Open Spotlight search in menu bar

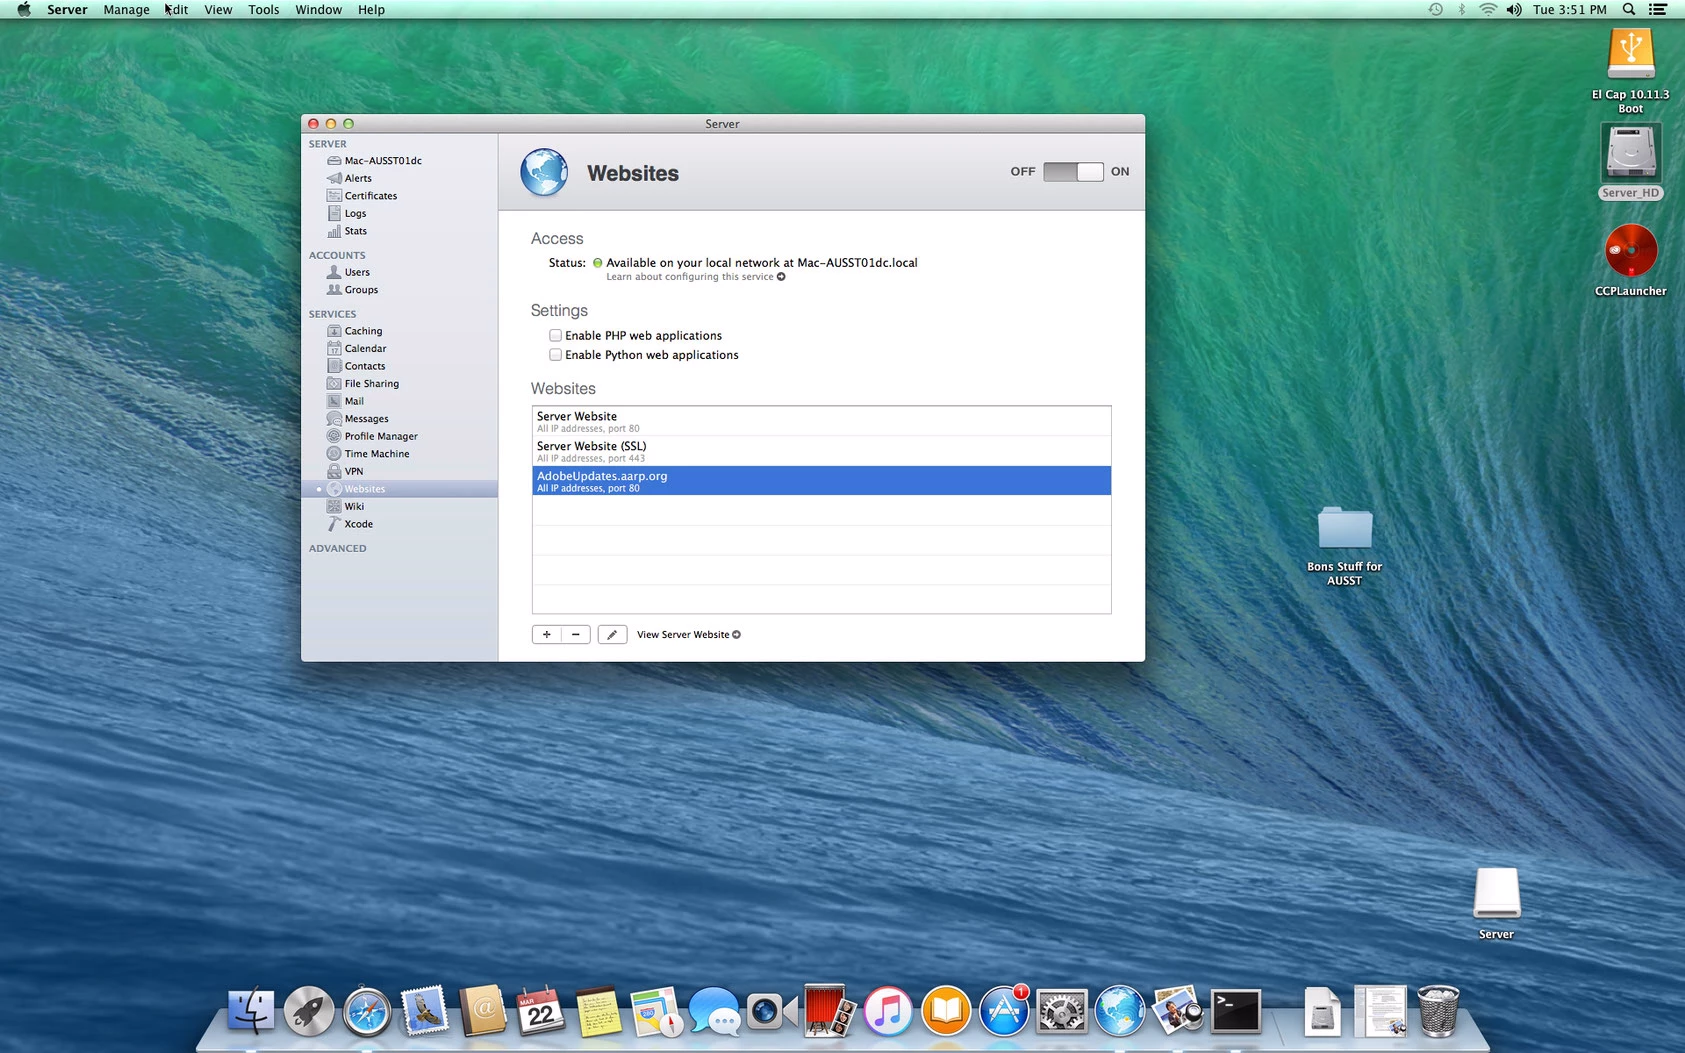point(1629,9)
